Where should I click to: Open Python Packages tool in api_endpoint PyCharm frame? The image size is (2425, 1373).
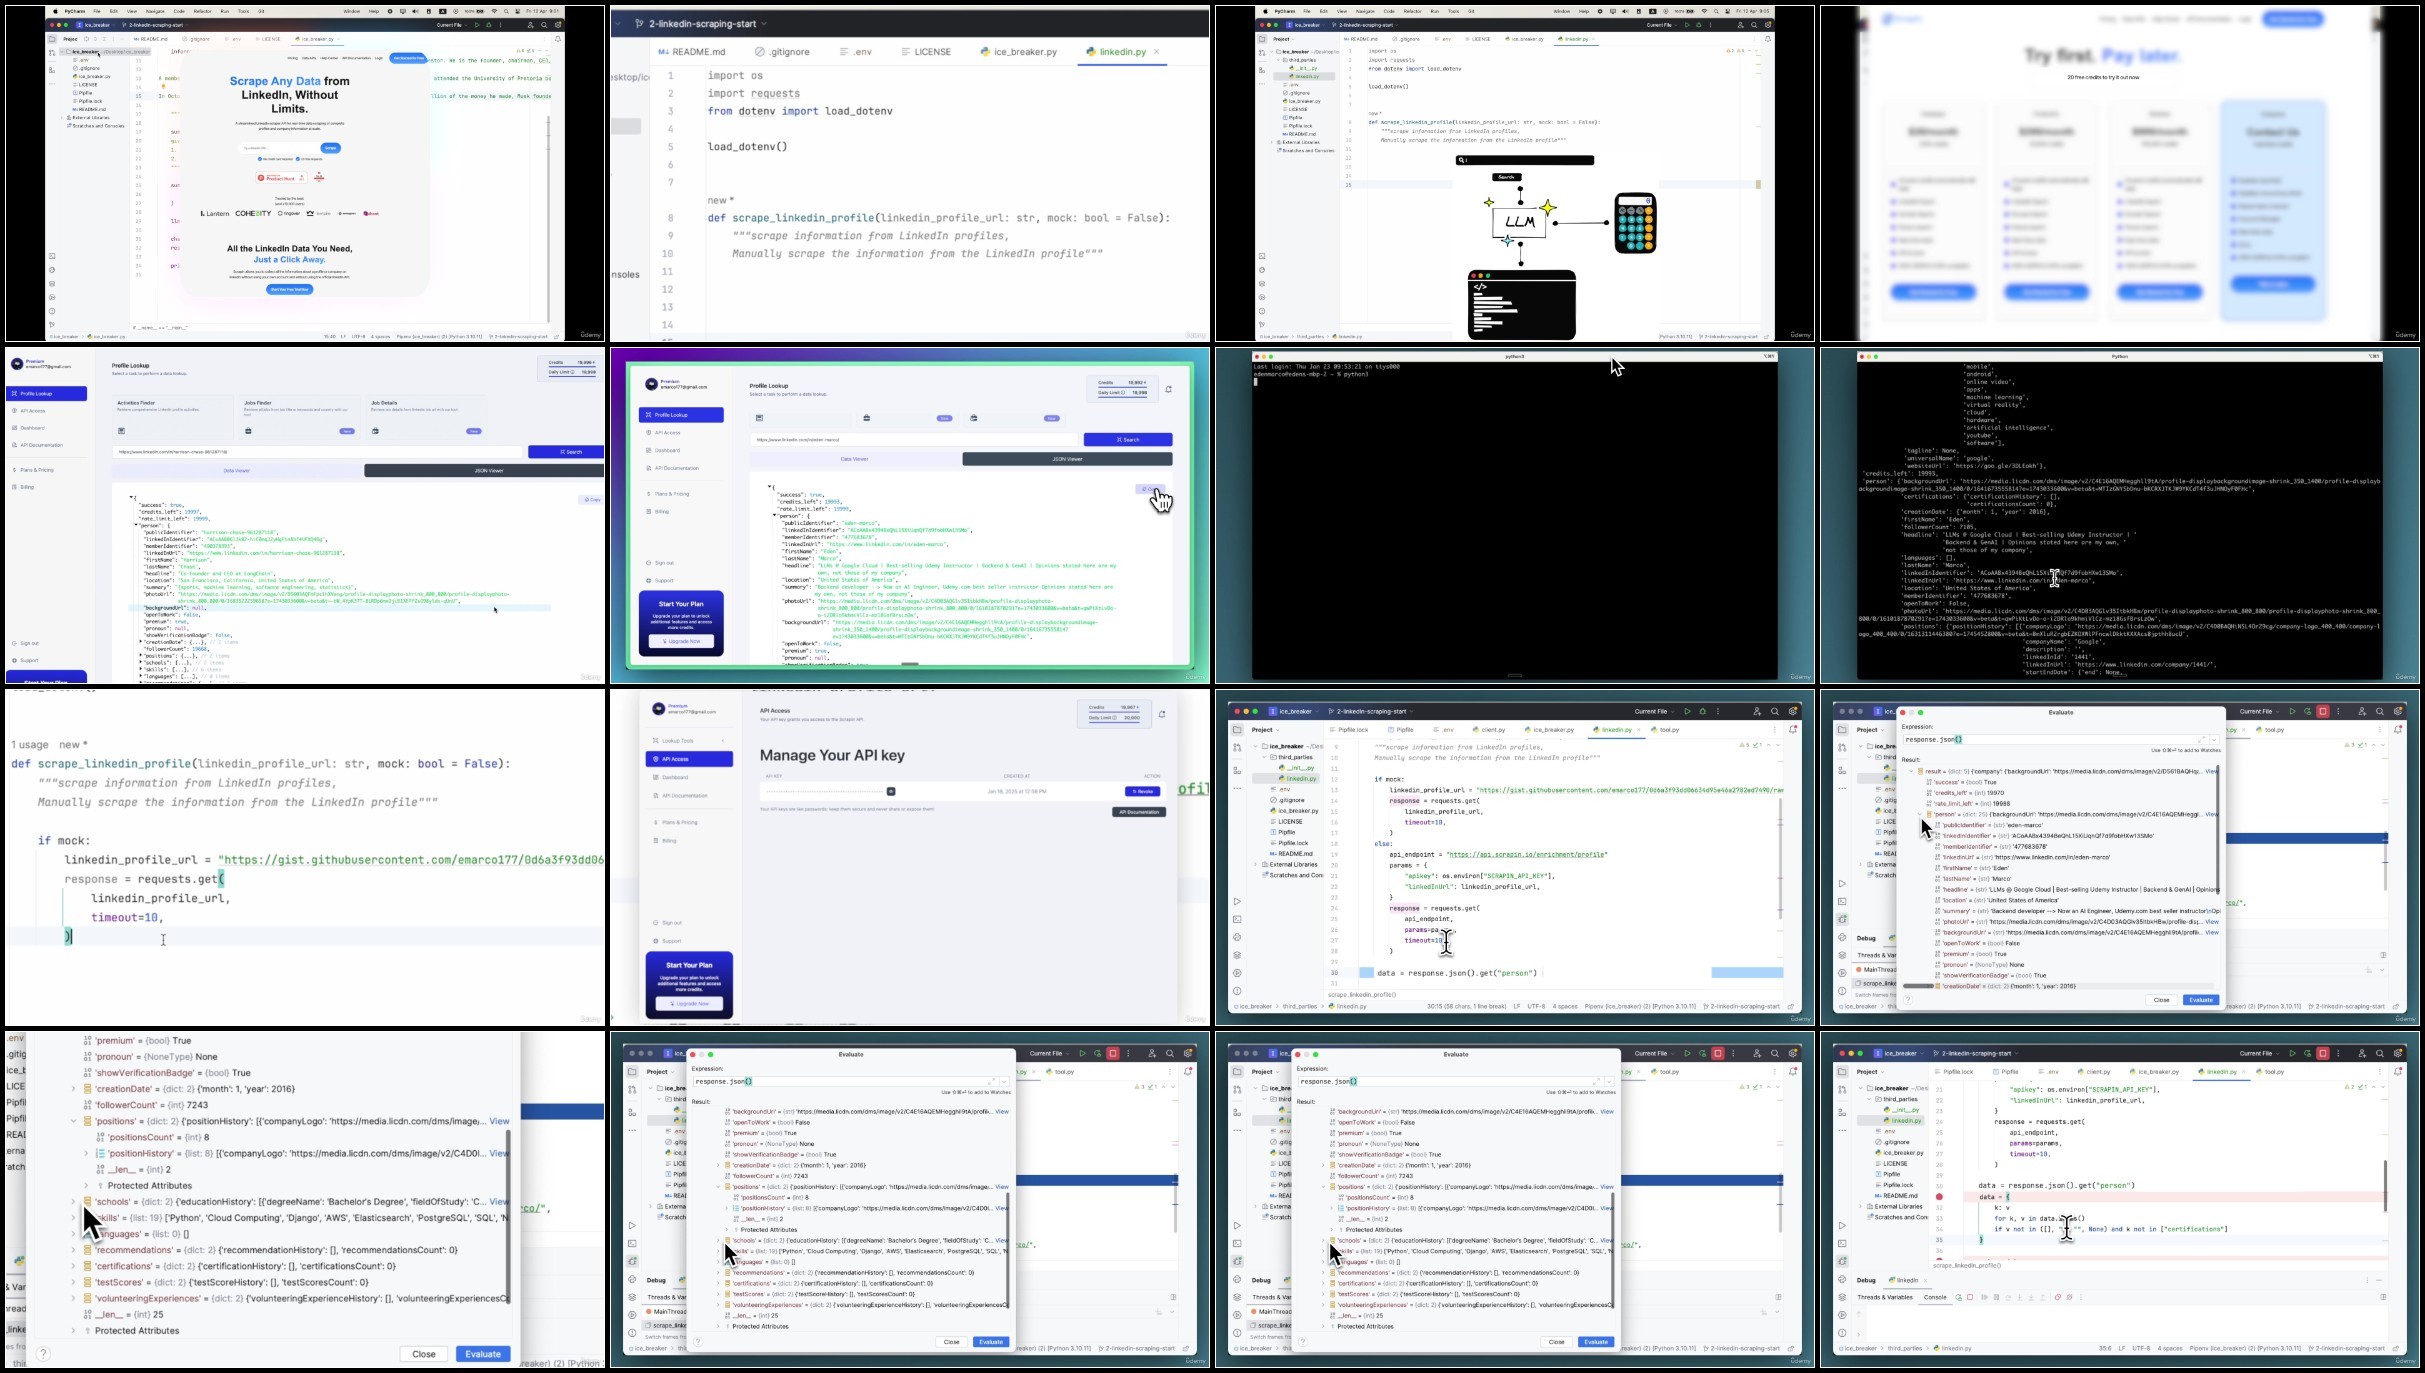pyautogui.click(x=1237, y=938)
